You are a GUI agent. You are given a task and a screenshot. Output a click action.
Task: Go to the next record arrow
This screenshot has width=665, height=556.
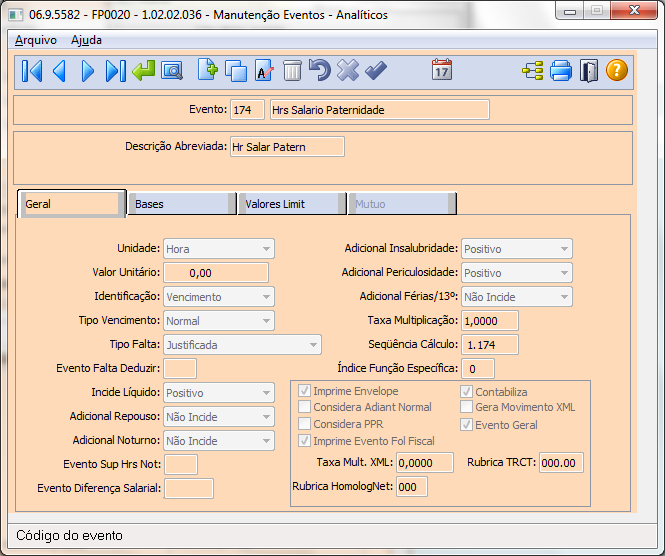coord(87,70)
